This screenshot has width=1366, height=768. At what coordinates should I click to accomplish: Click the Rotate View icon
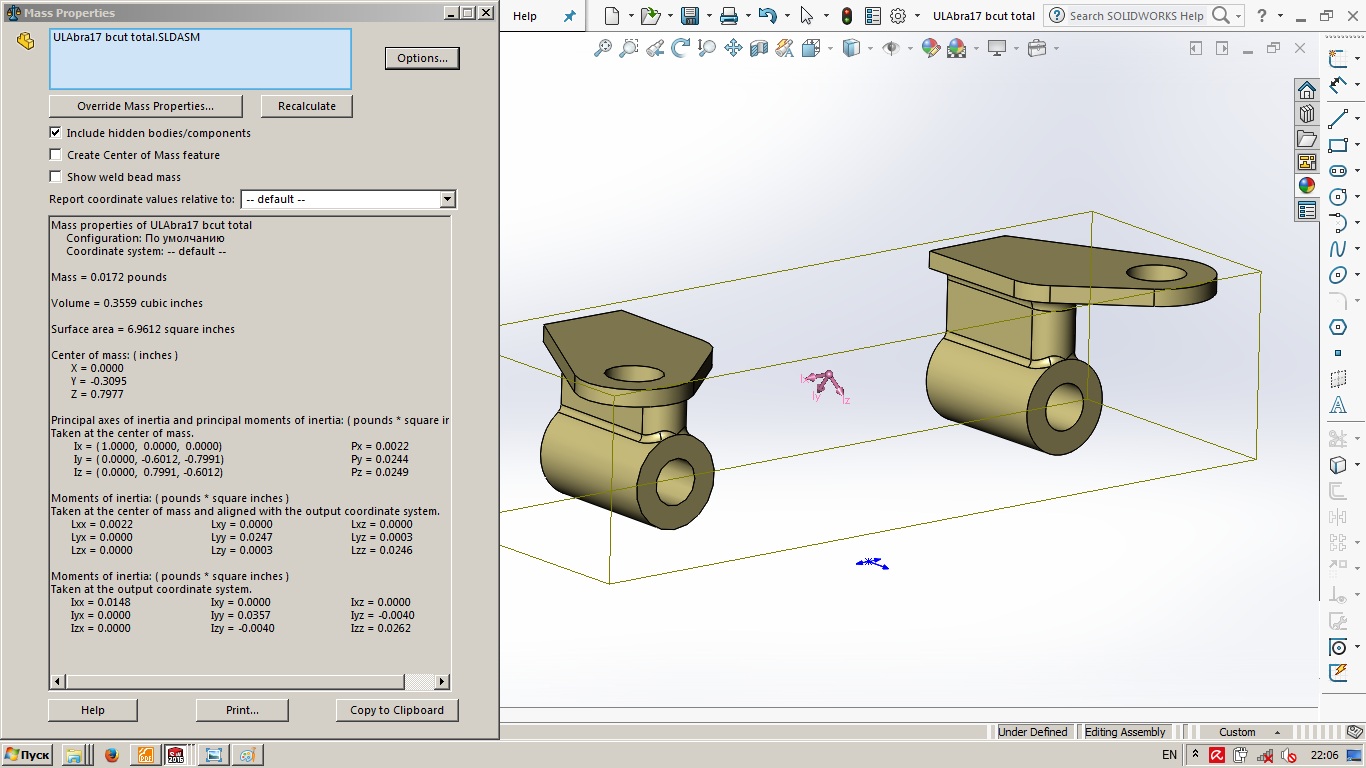[x=681, y=48]
